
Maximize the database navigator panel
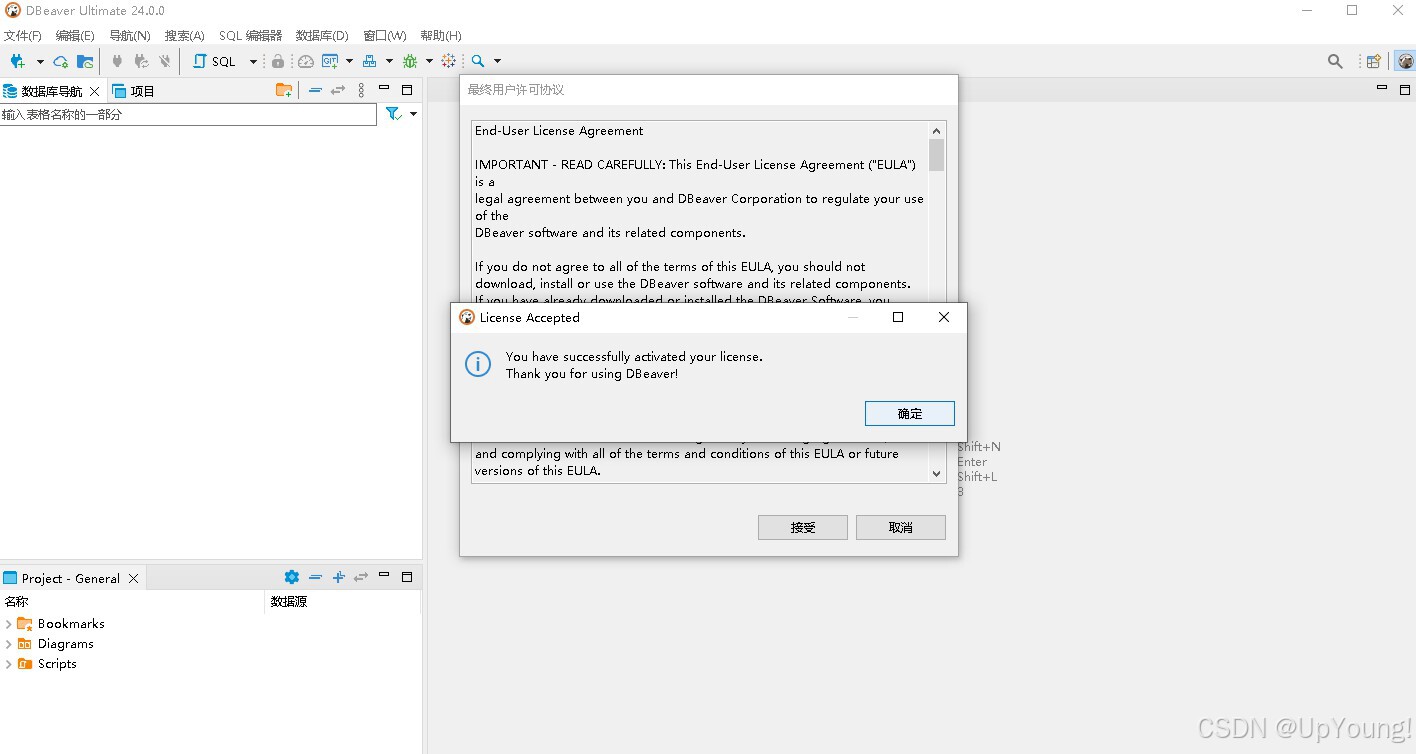(407, 90)
